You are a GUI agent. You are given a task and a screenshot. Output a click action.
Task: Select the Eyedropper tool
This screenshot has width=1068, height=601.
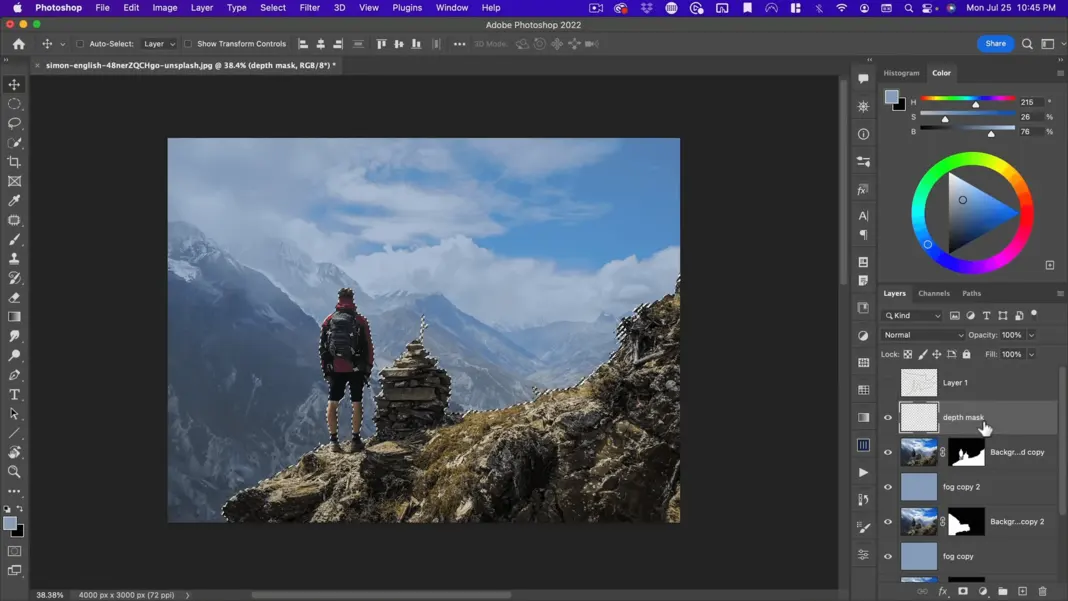pos(14,201)
